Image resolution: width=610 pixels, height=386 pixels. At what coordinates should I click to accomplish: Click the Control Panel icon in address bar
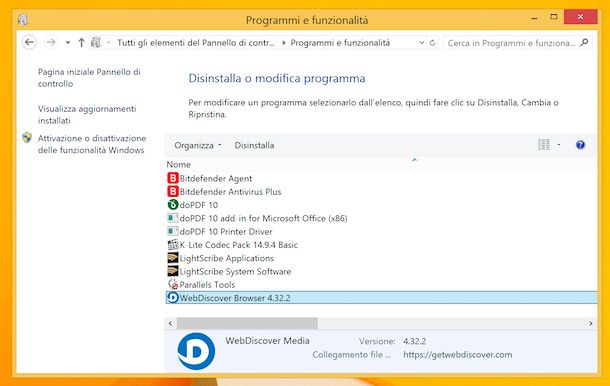96,42
